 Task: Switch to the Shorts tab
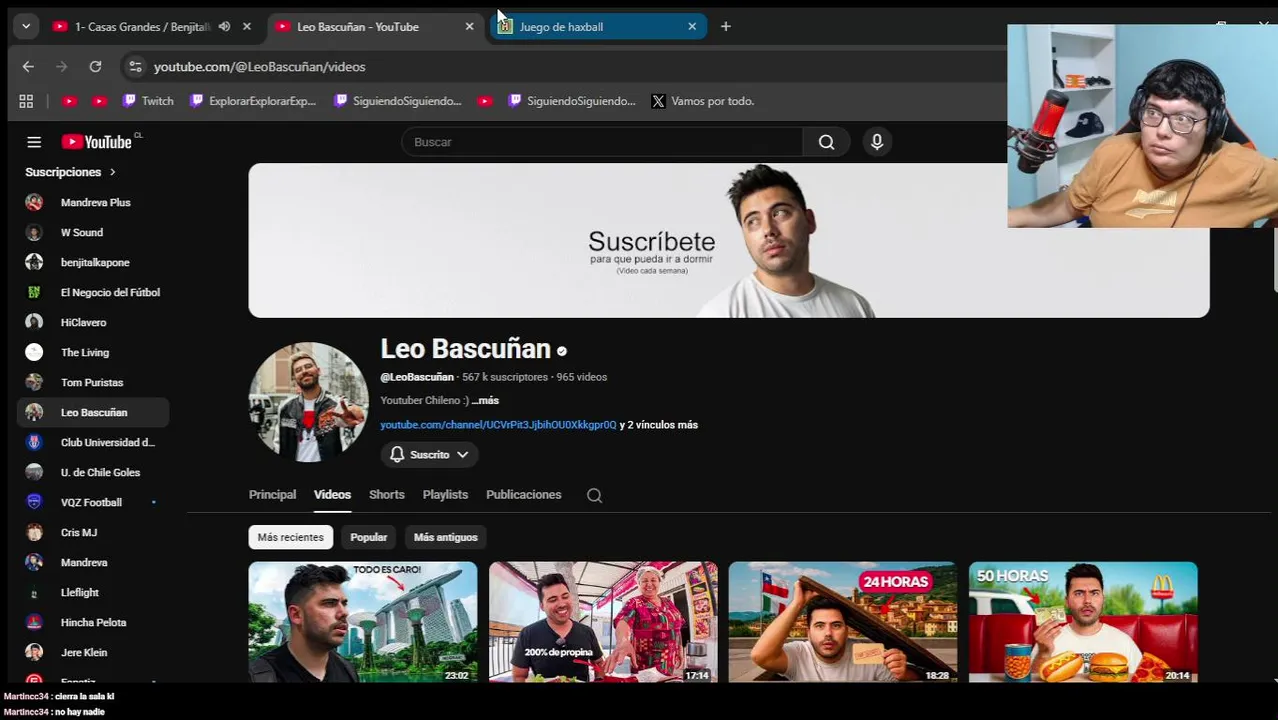[x=386, y=495]
